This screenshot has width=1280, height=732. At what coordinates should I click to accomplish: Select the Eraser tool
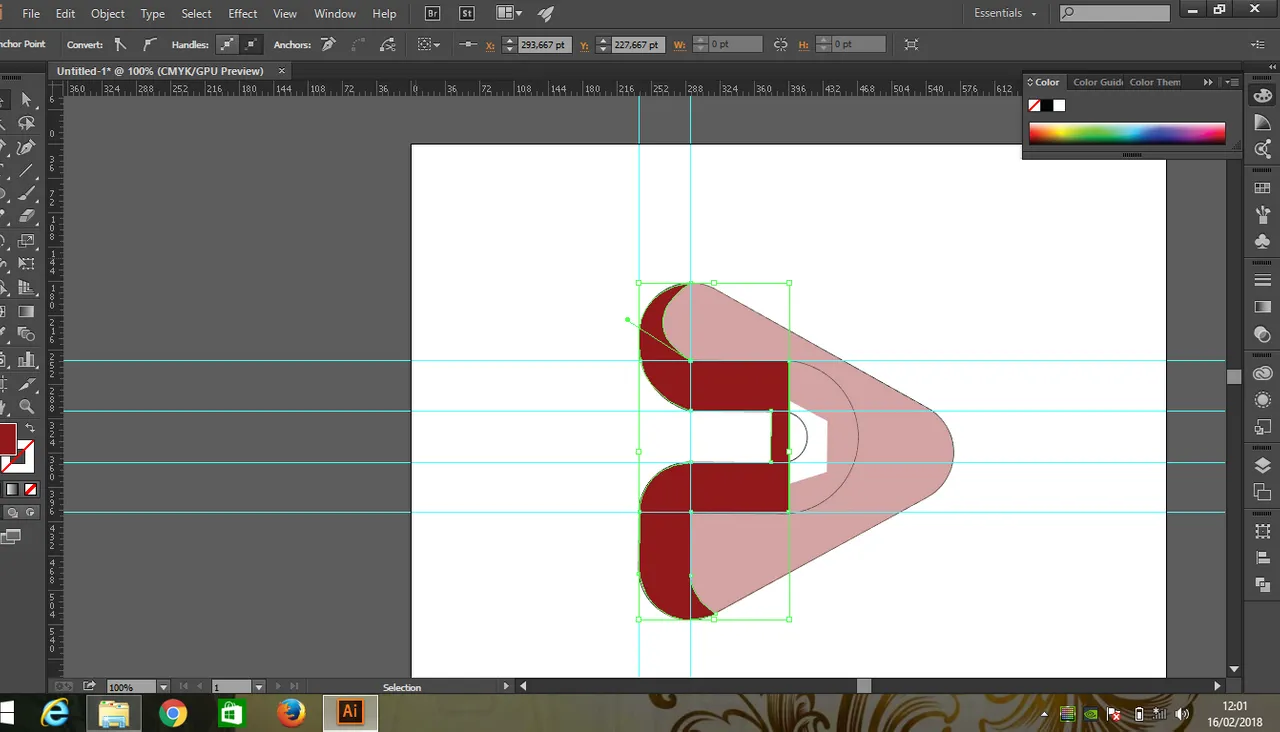pyautogui.click(x=27, y=218)
